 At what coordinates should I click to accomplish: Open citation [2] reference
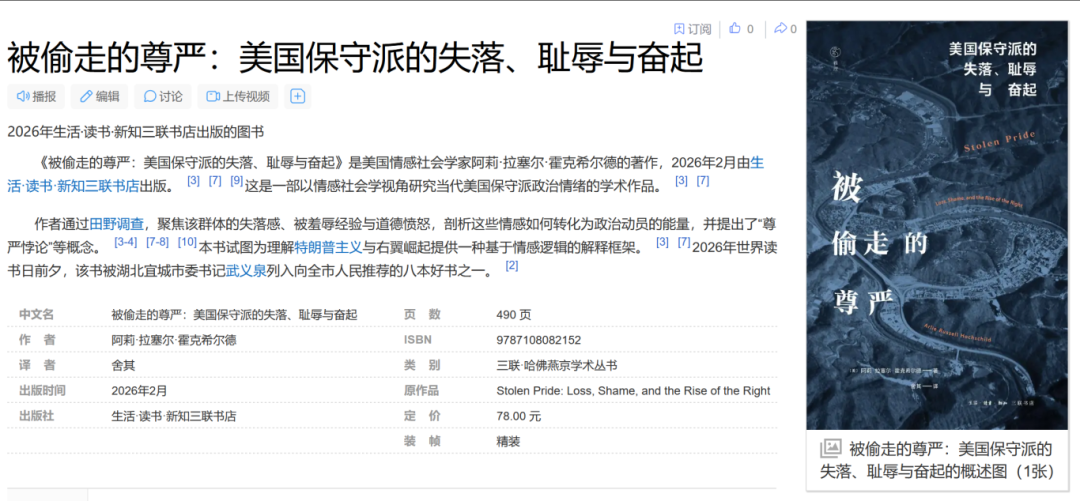(x=512, y=265)
